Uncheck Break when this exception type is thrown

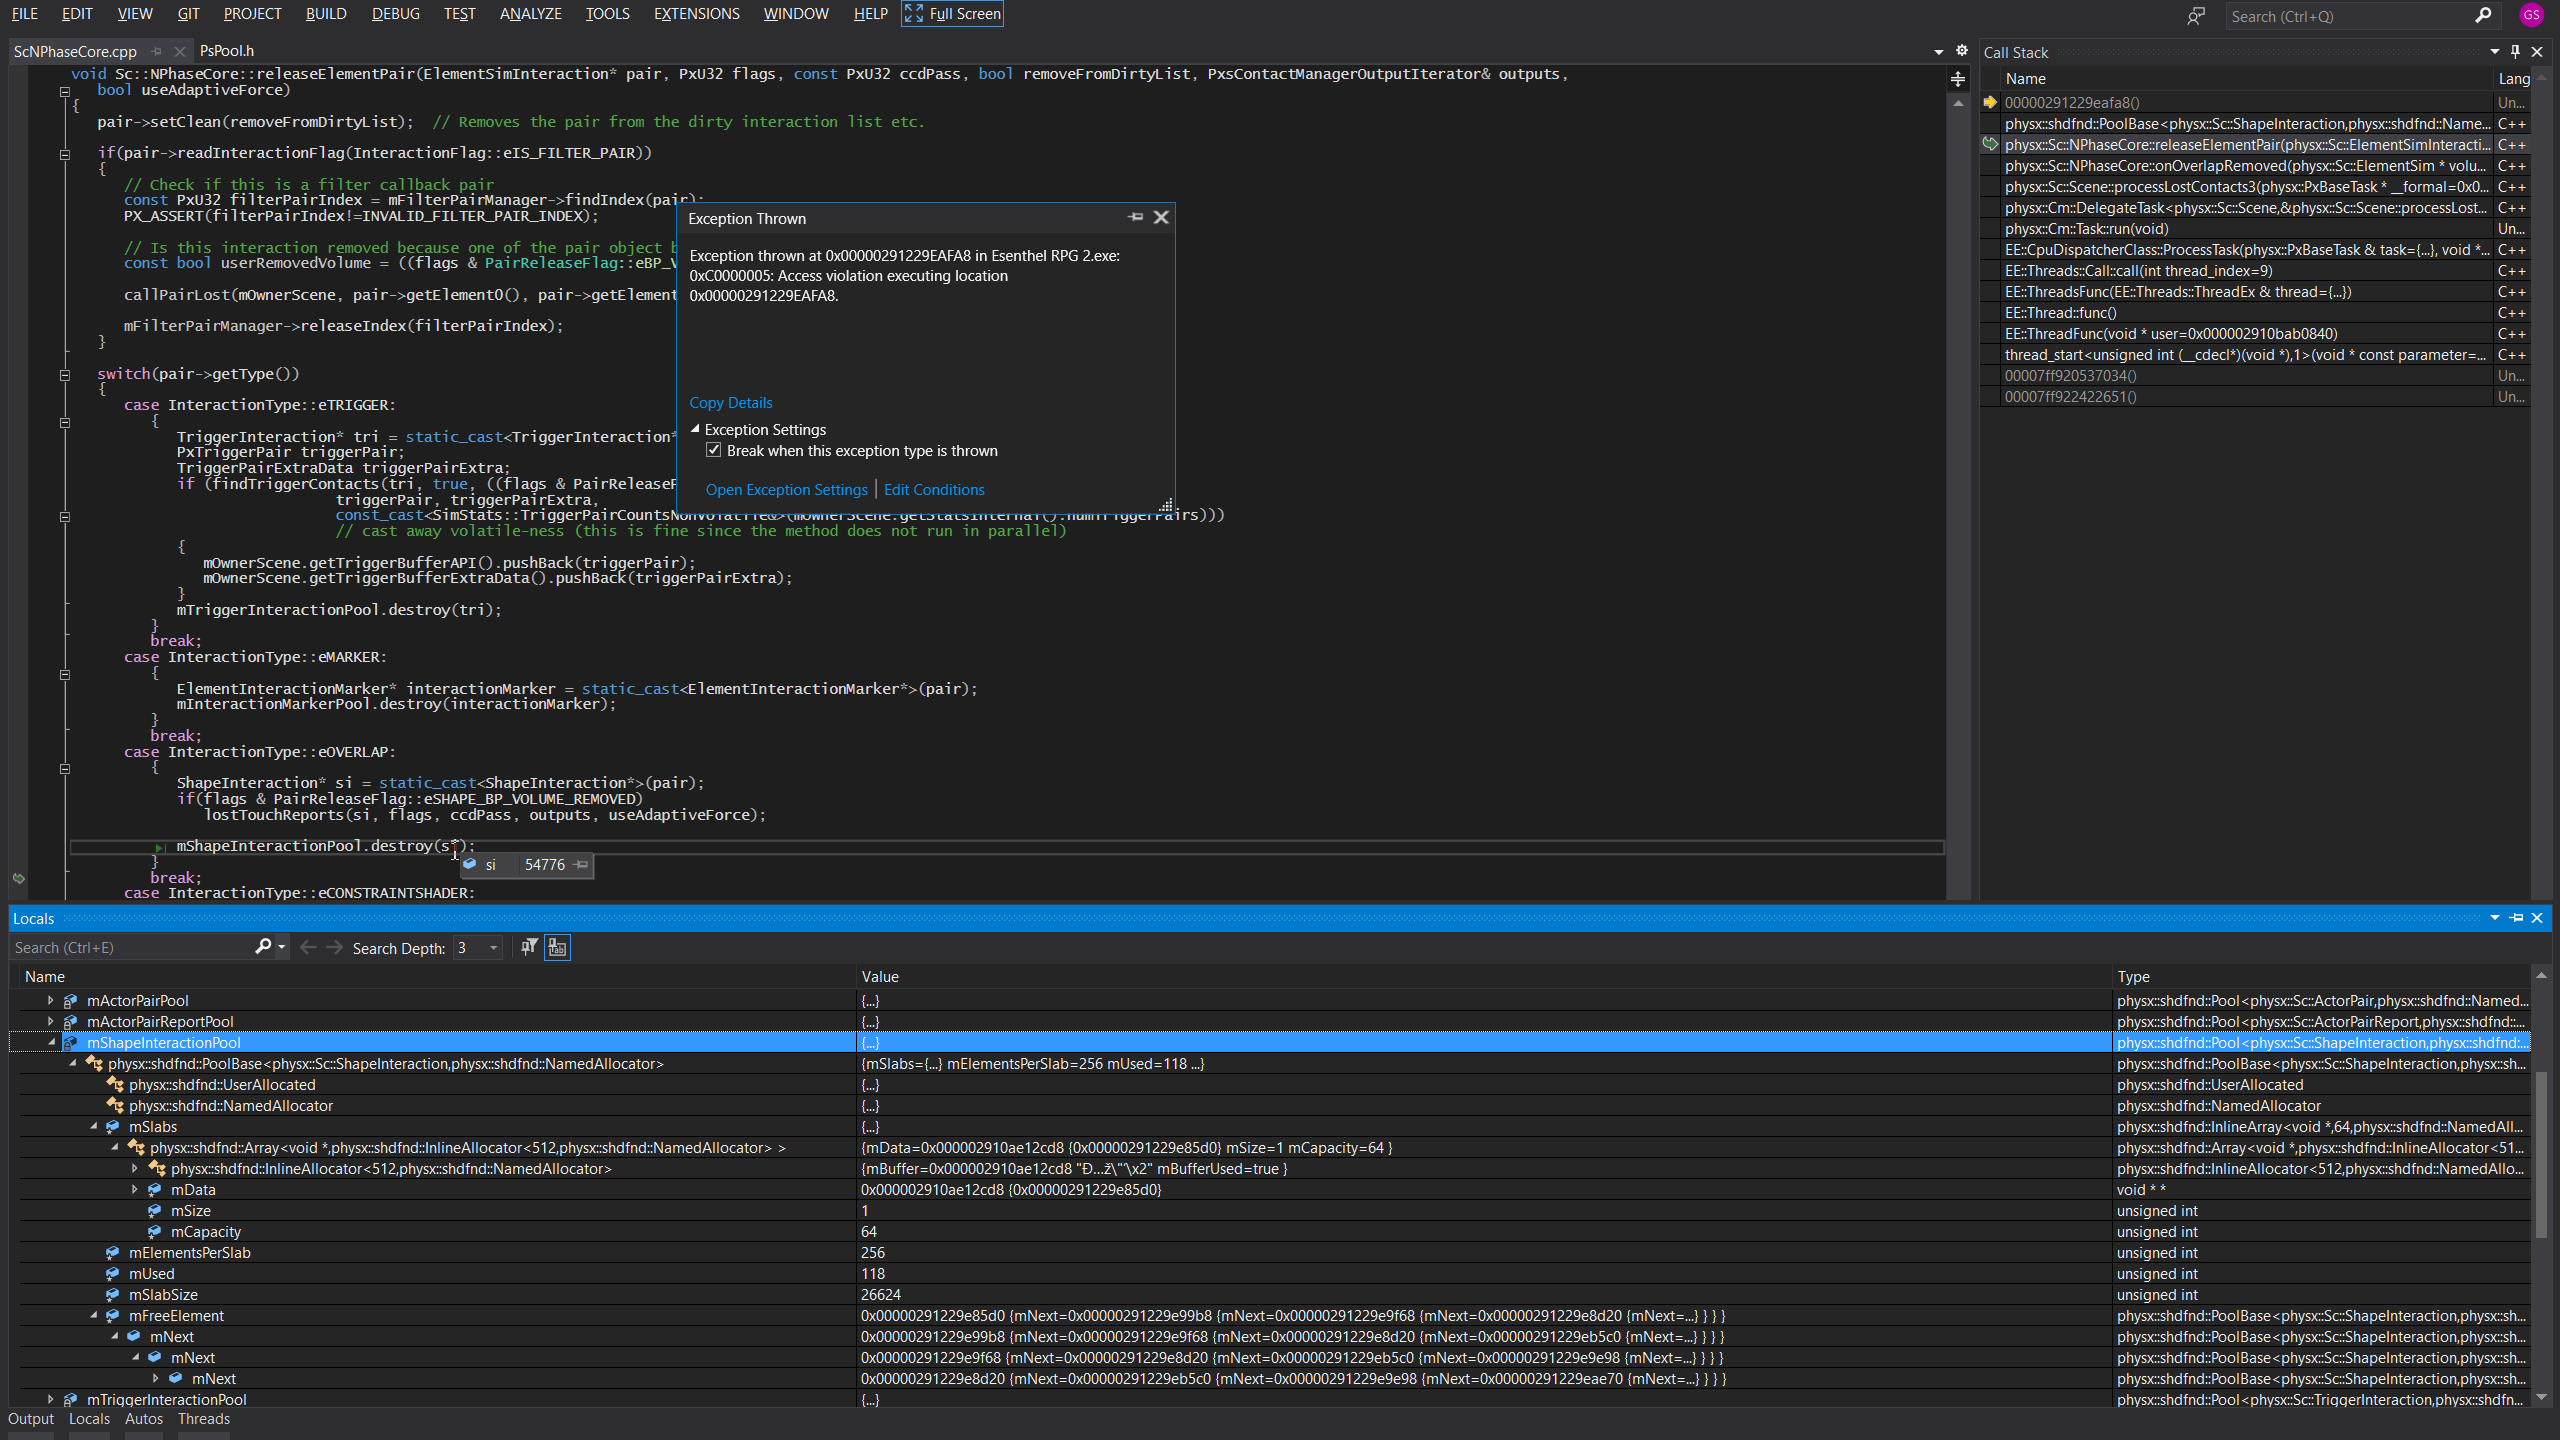pos(714,451)
